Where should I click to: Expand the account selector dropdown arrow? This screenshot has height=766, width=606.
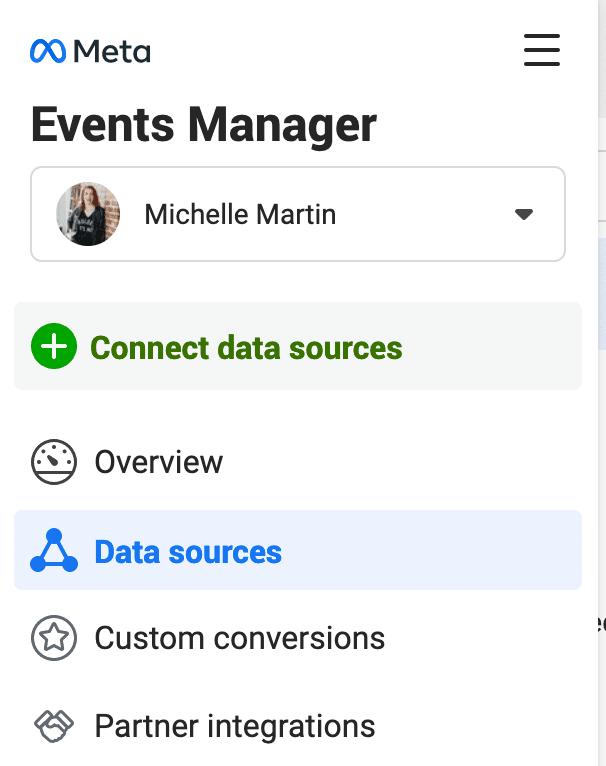(523, 214)
